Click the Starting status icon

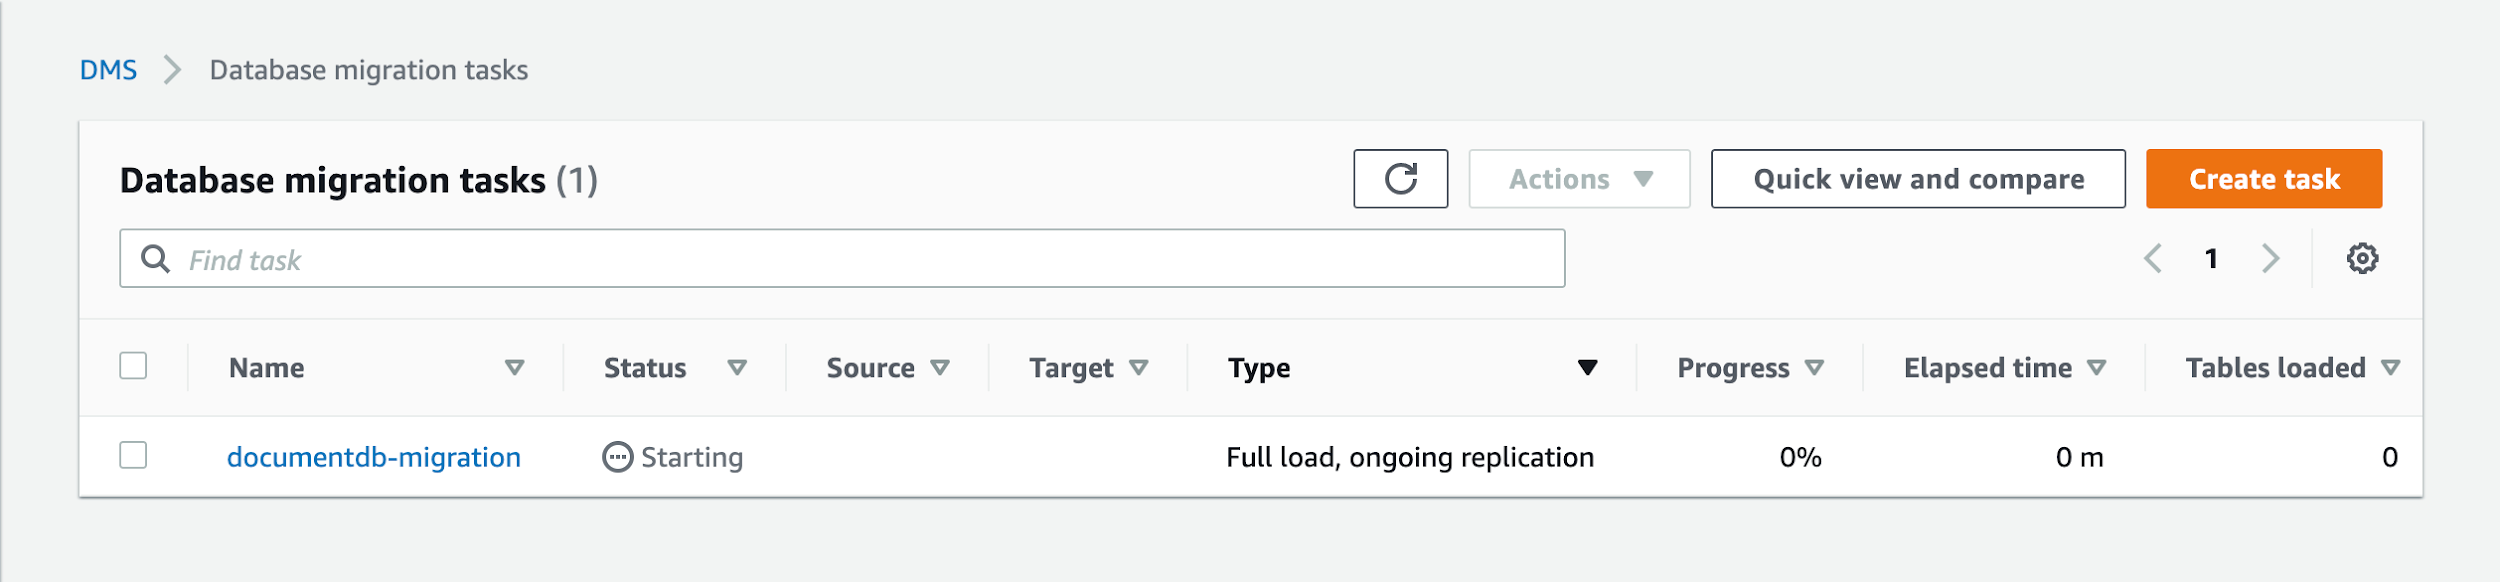click(x=617, y=457)
